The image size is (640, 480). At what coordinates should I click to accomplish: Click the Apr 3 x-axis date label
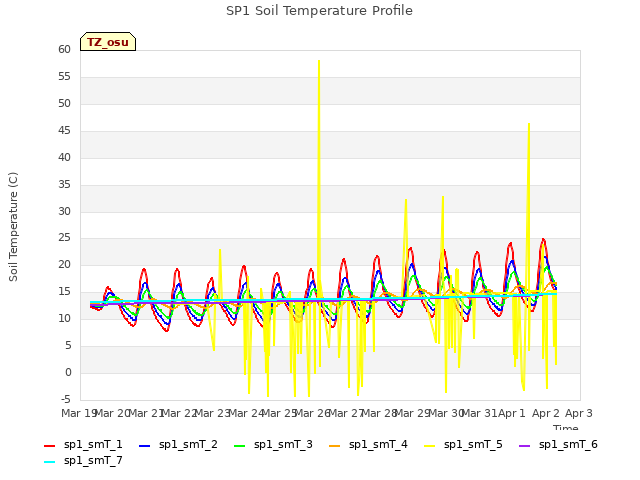point(579,413)
